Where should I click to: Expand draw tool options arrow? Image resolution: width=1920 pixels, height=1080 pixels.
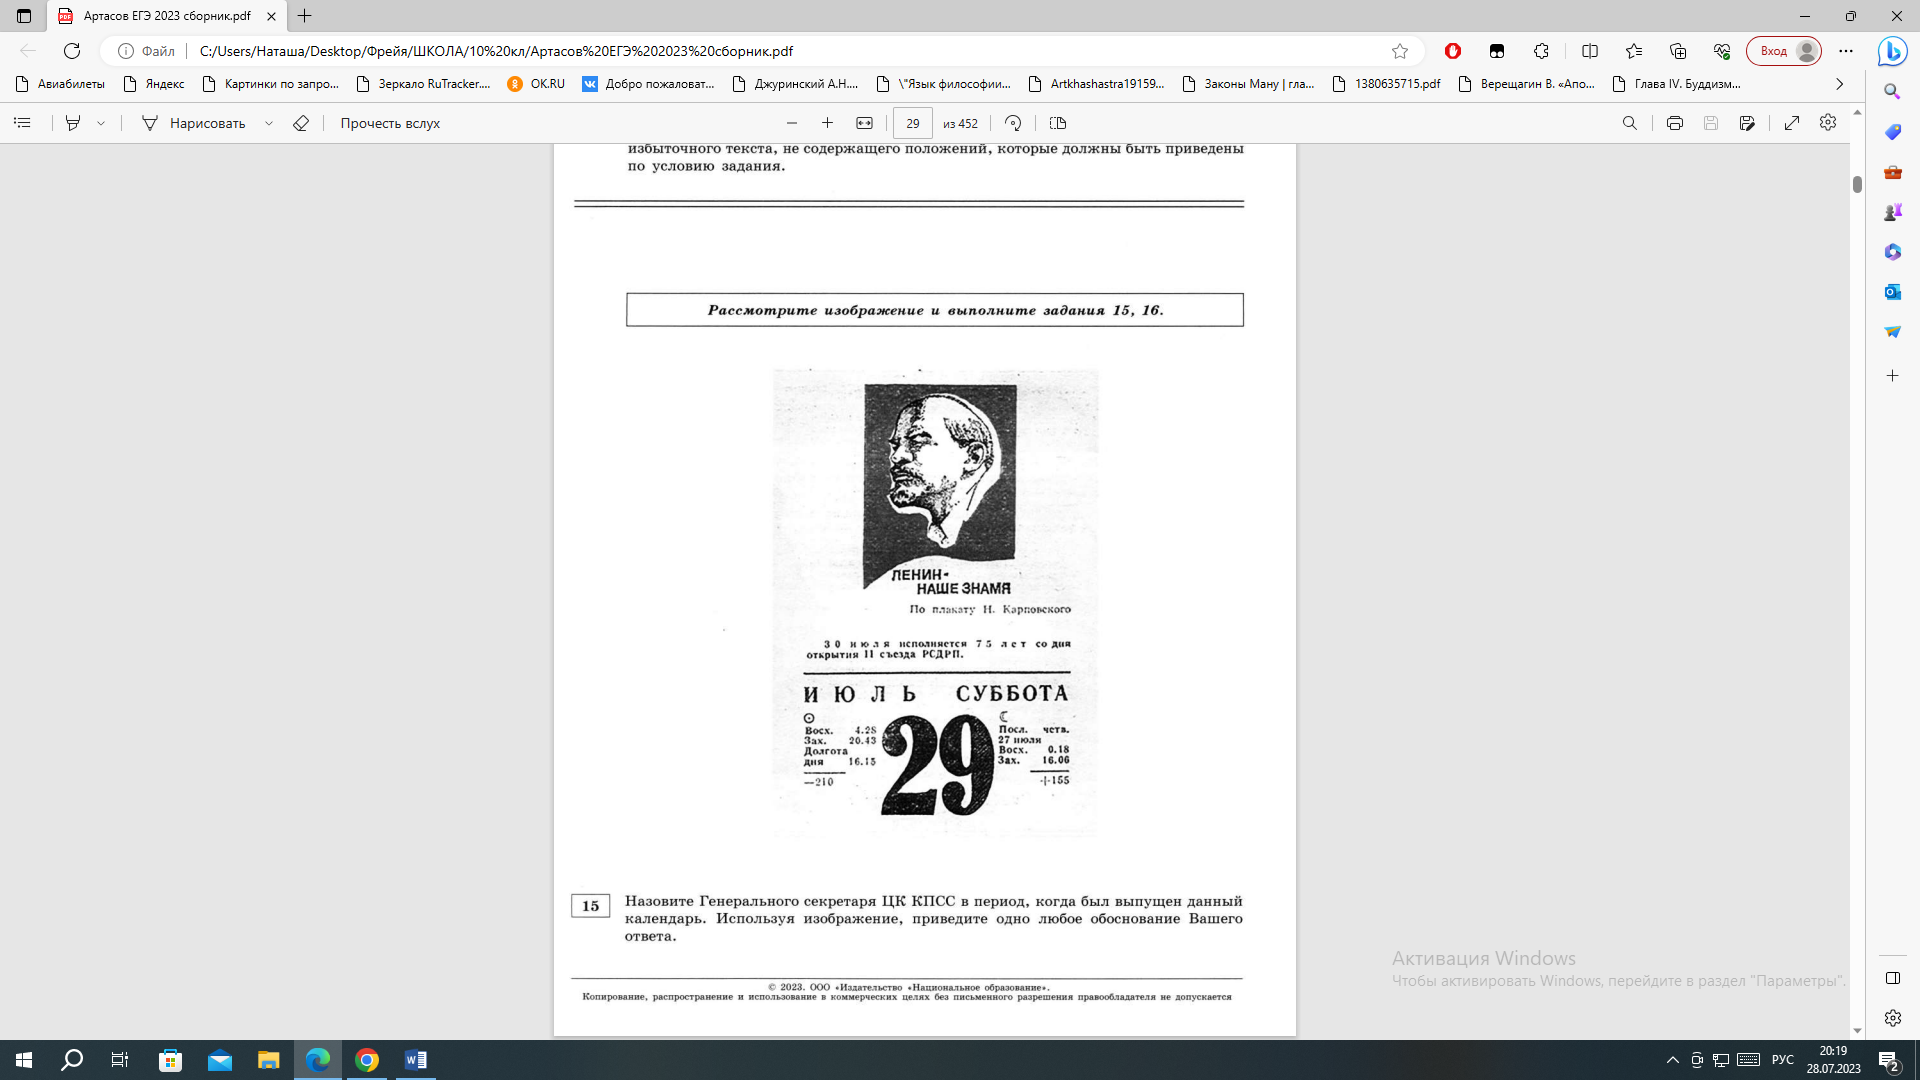268,123
